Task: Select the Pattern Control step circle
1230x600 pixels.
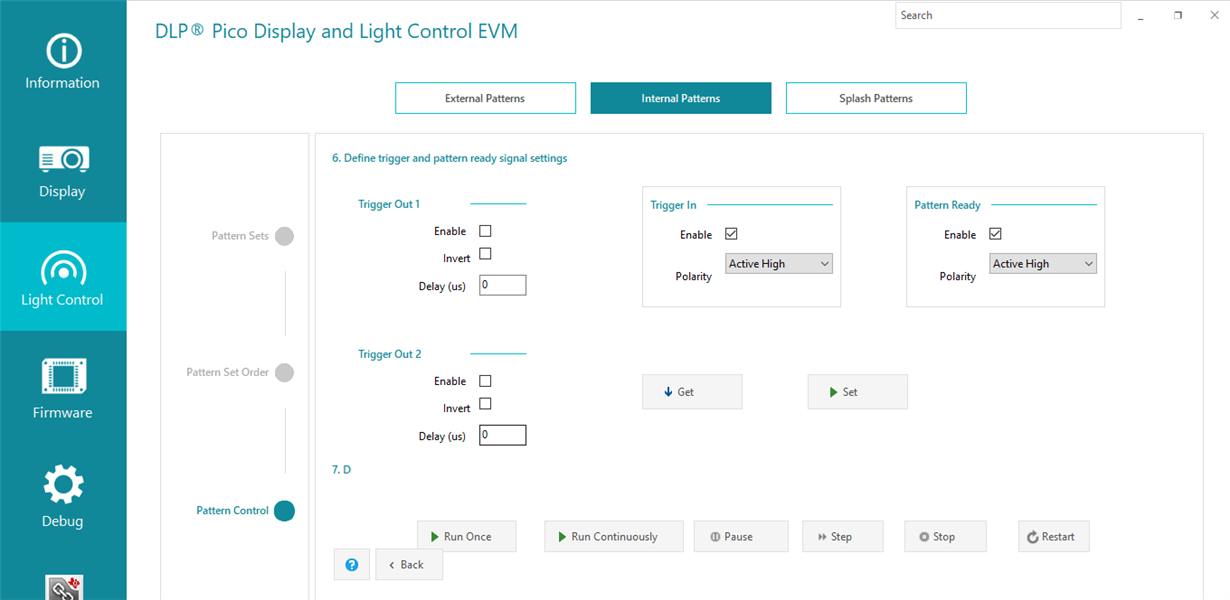Action: tap(284, 511)
